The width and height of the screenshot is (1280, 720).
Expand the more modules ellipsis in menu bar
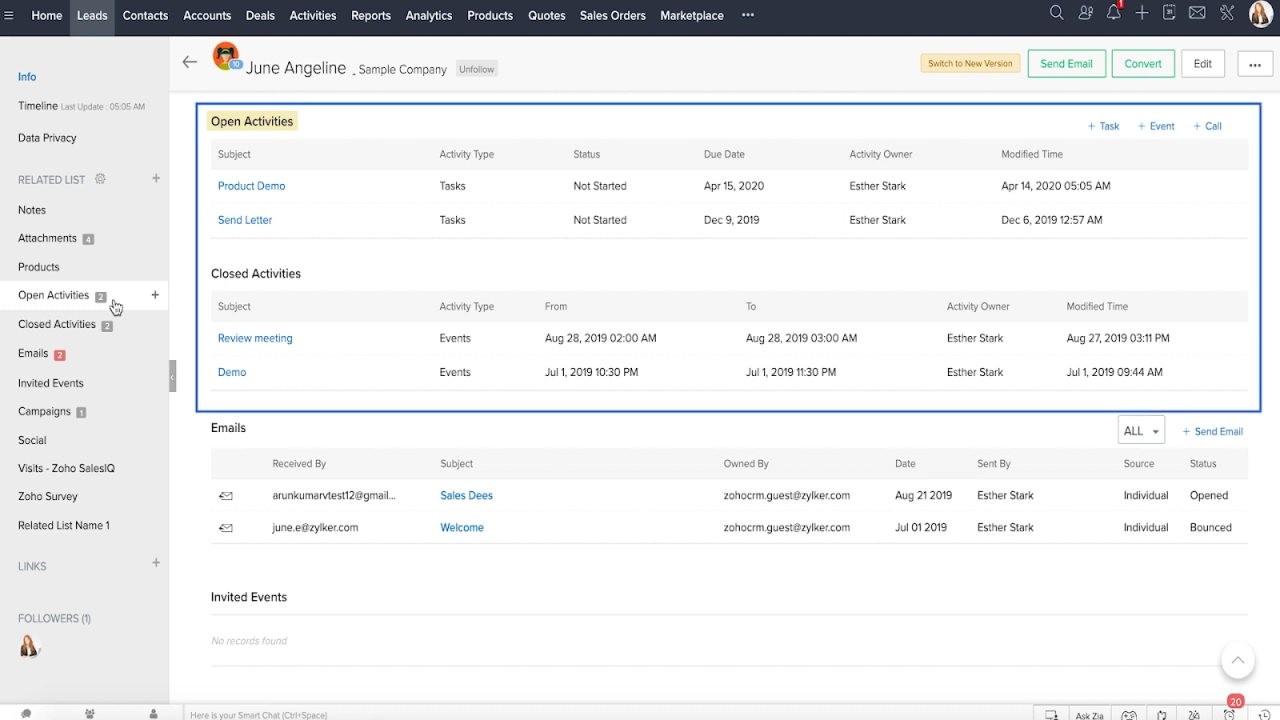[747, 15]
